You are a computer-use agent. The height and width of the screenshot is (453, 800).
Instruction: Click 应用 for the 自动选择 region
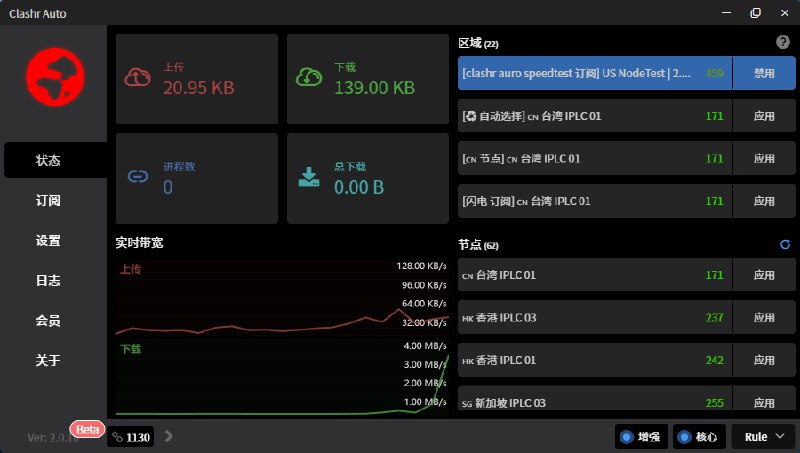point(764,116)
